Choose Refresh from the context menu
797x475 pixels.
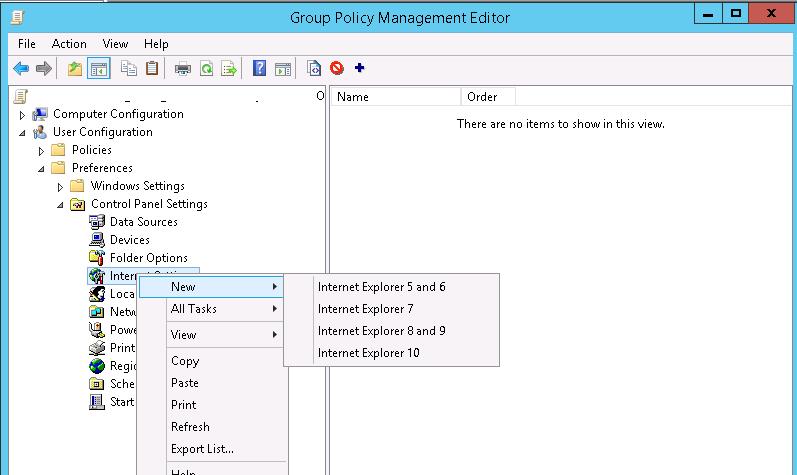pos(211,427)
